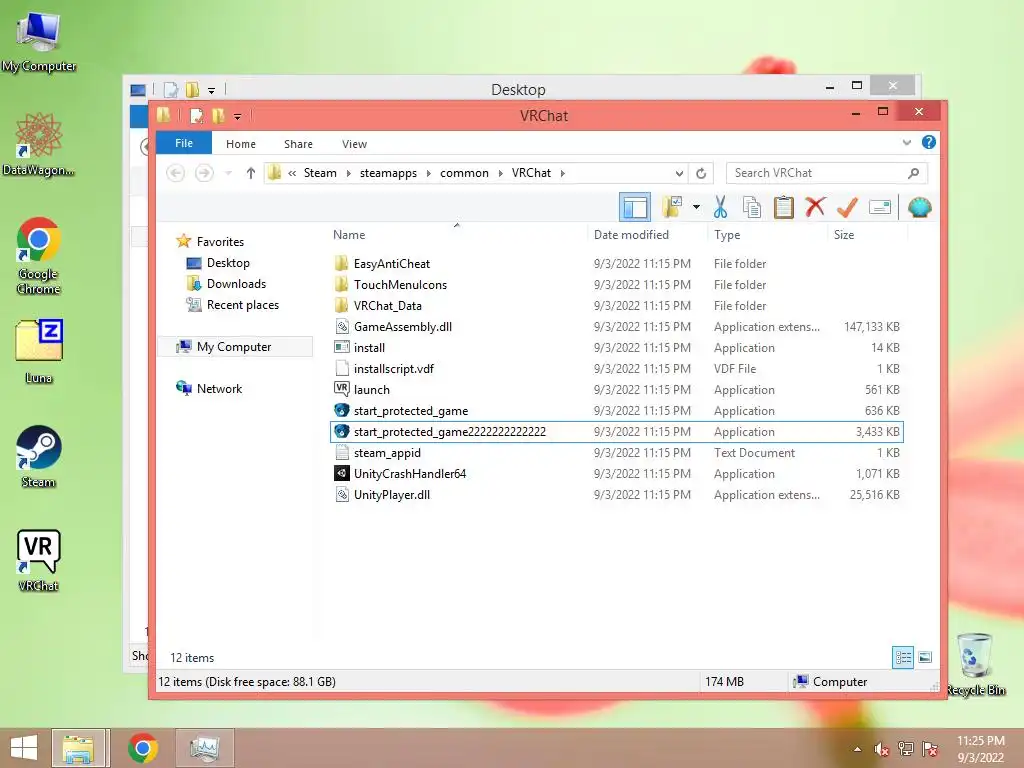The height and width of the screenshot is (768, 1024).
Task: Click the Copy icon in toolbar
Action: tap(752, 207)
